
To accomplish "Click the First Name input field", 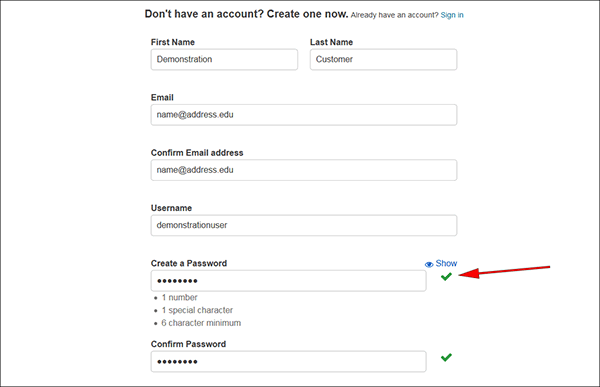I will (x=224, y=59).
